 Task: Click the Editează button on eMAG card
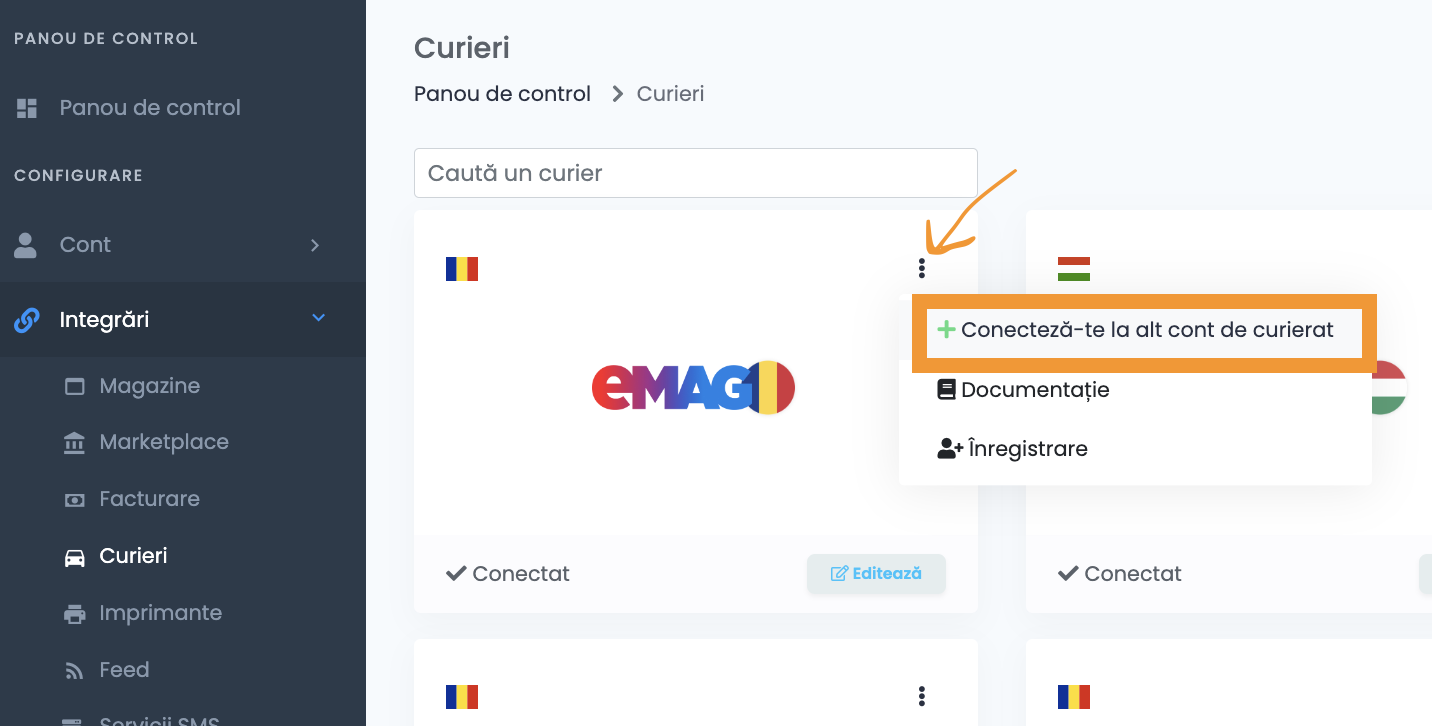tap(876, 574)
